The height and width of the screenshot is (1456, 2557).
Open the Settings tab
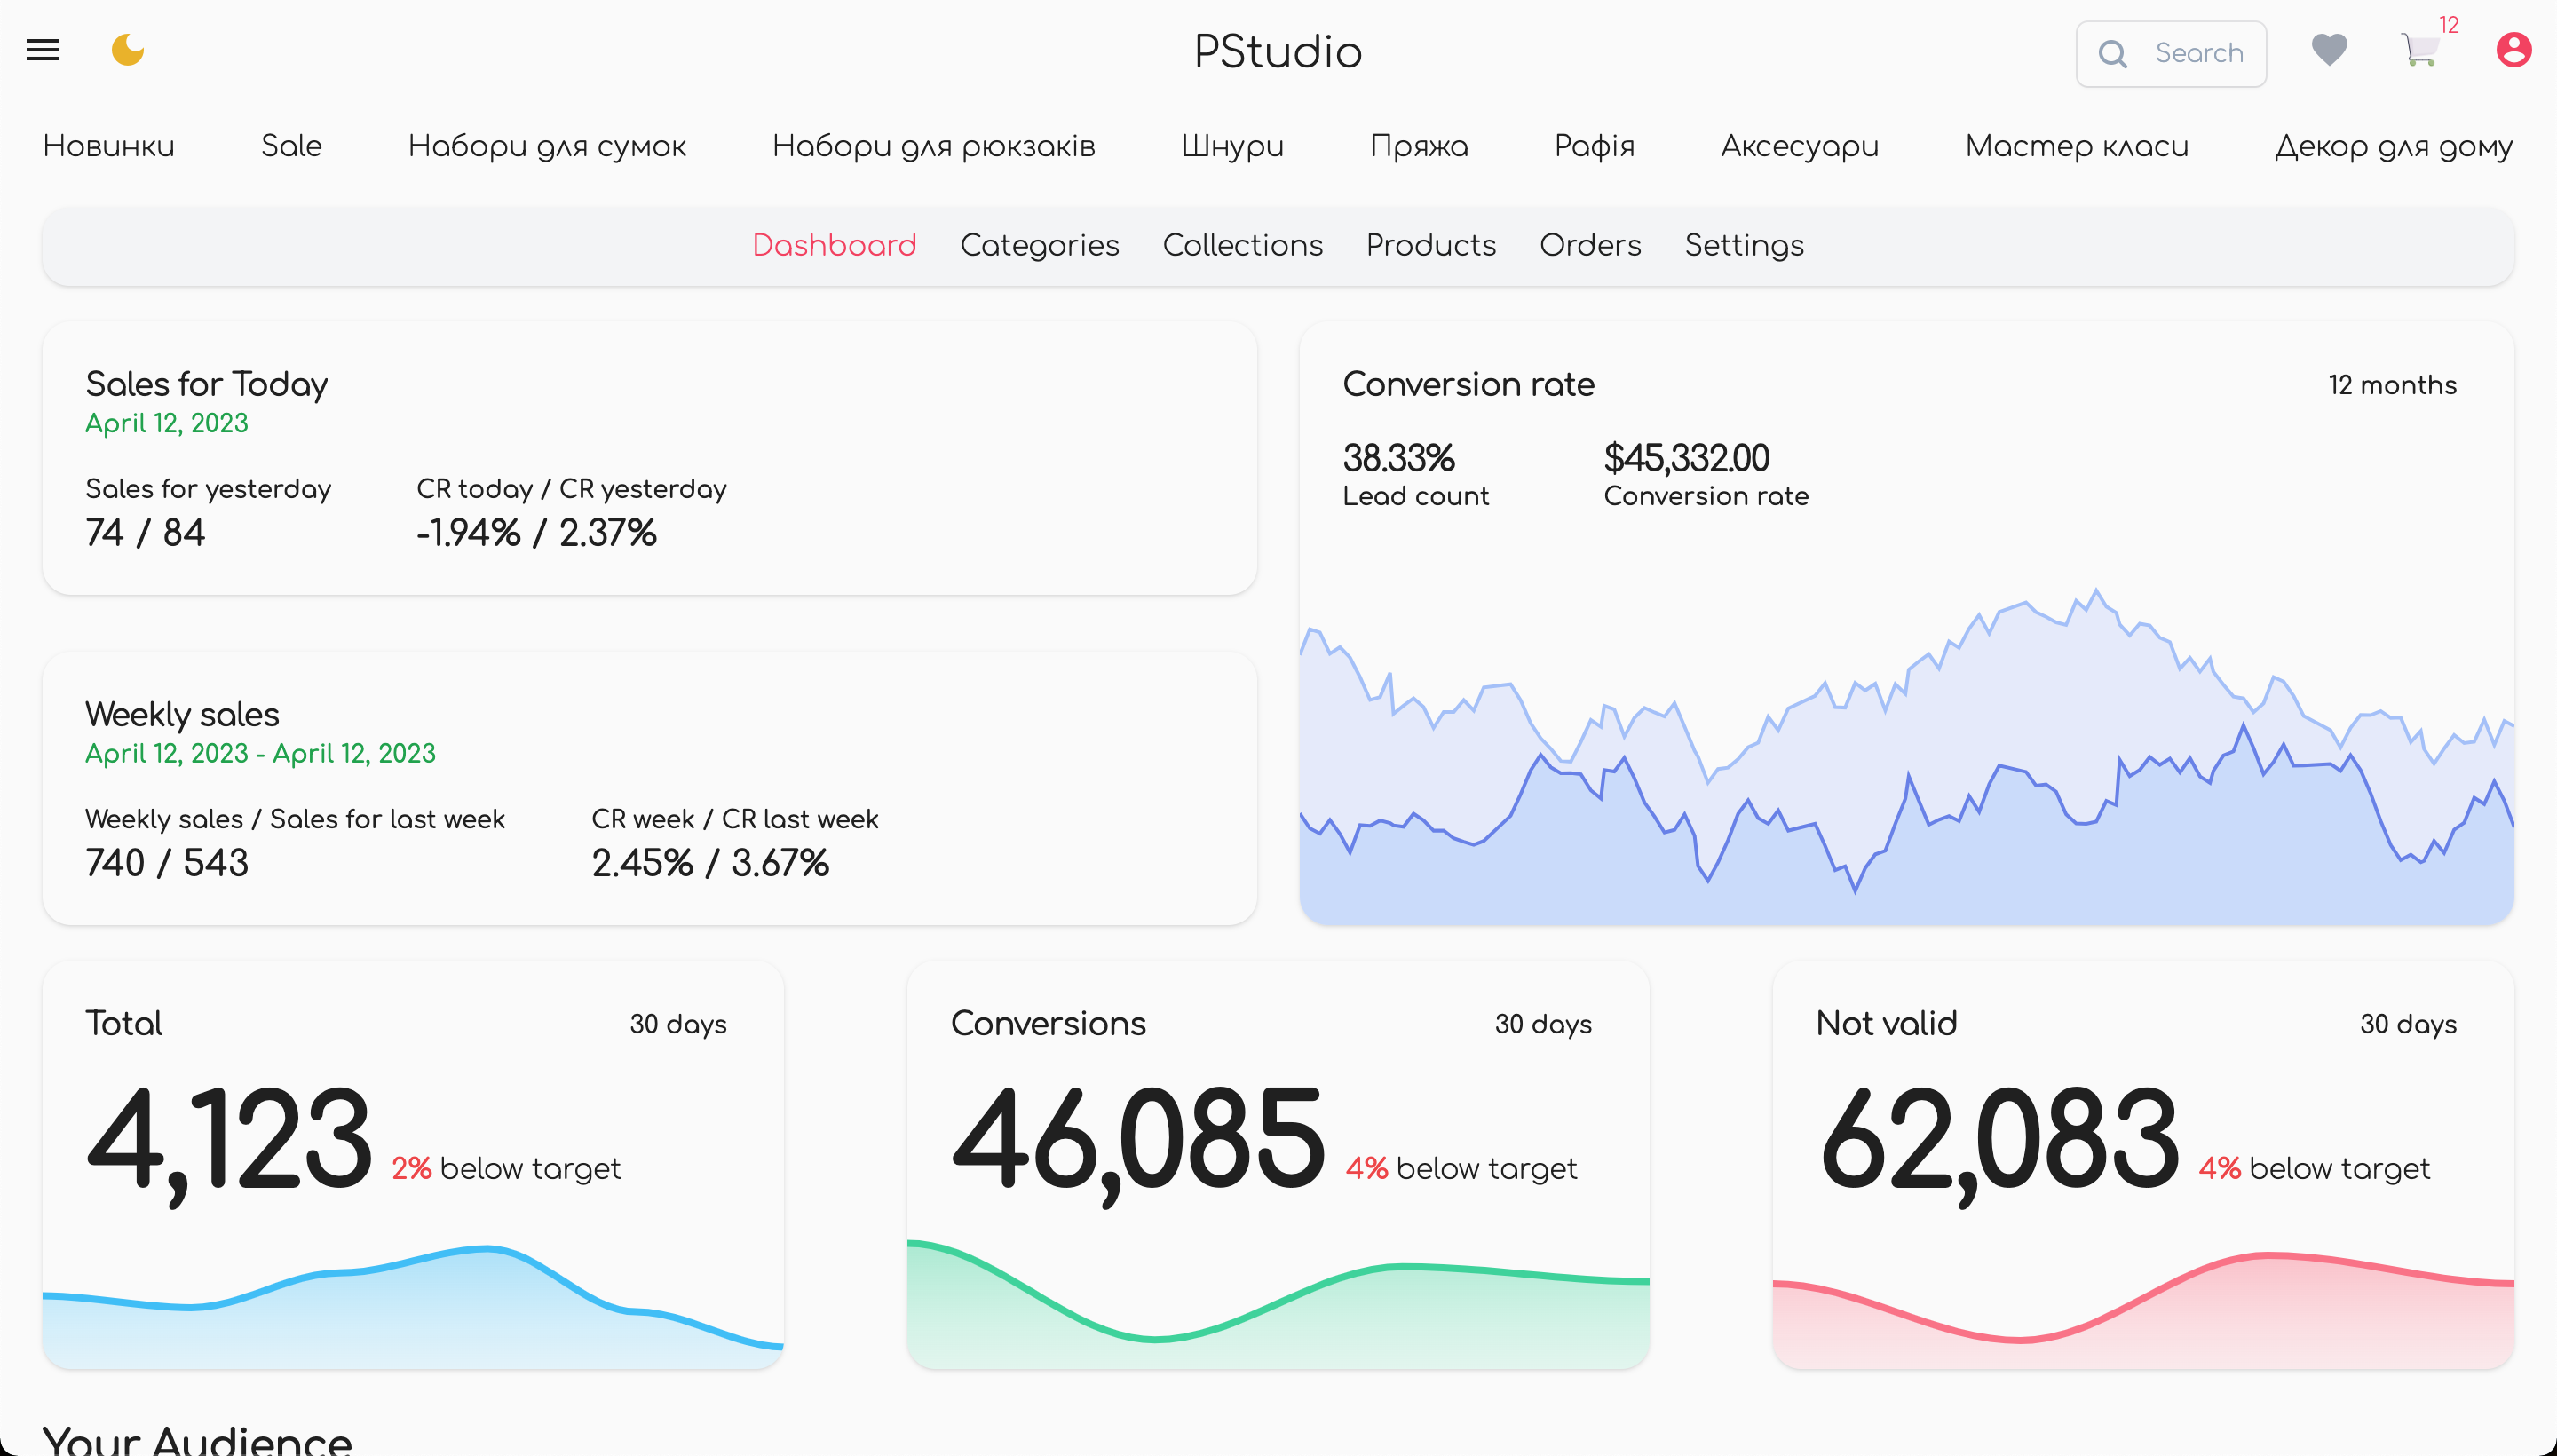(1744, 245)
